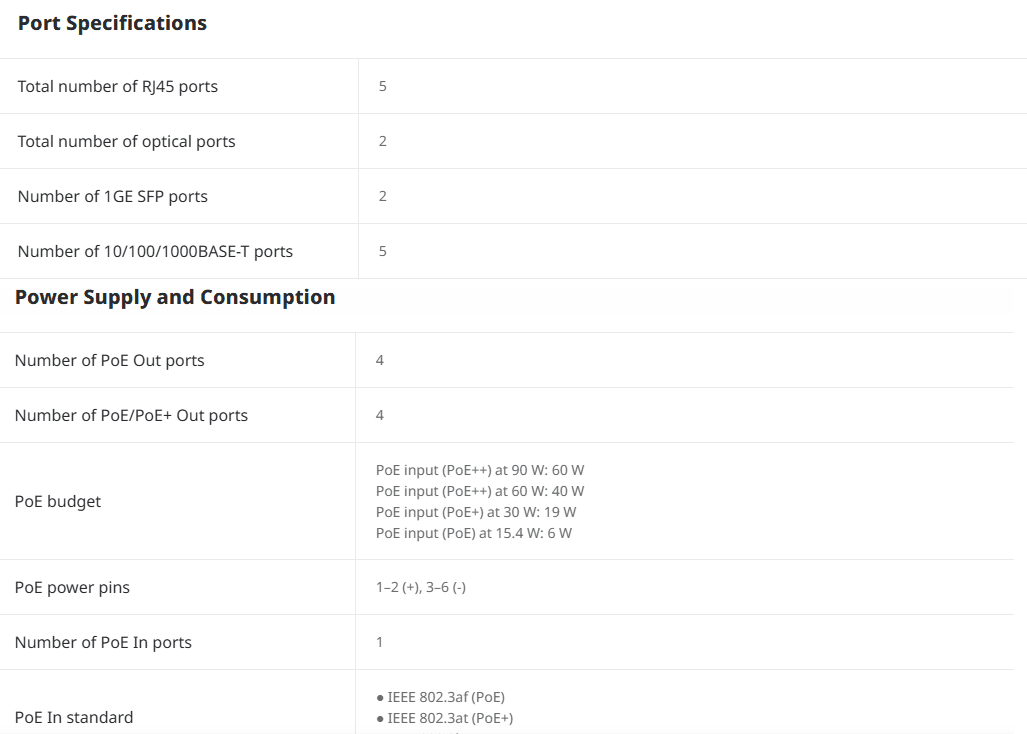Select the Number of PoE In ports label
The width and height of the screenshot is (1027, 734).
click(103, 642)
